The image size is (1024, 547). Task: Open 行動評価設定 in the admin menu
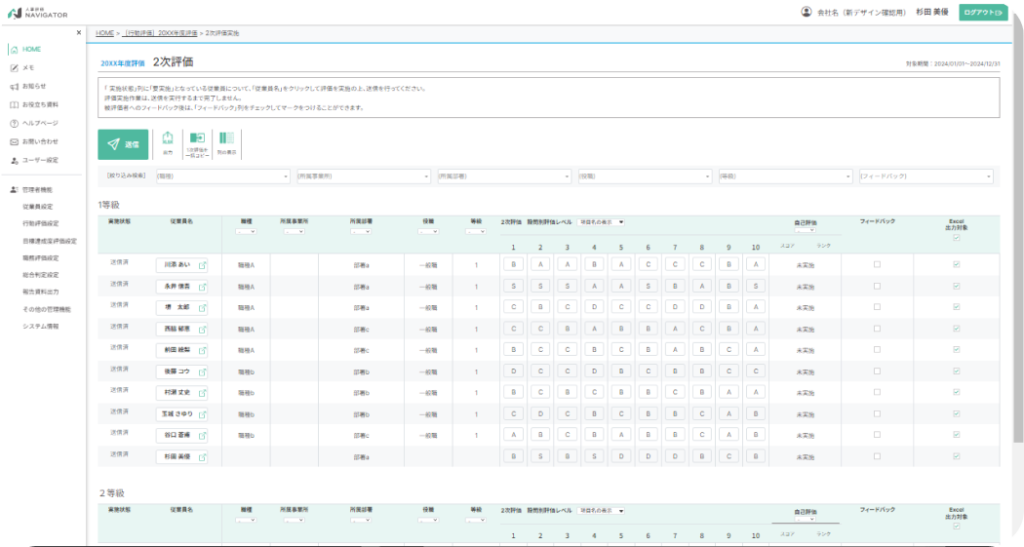[x=40, y=223]
